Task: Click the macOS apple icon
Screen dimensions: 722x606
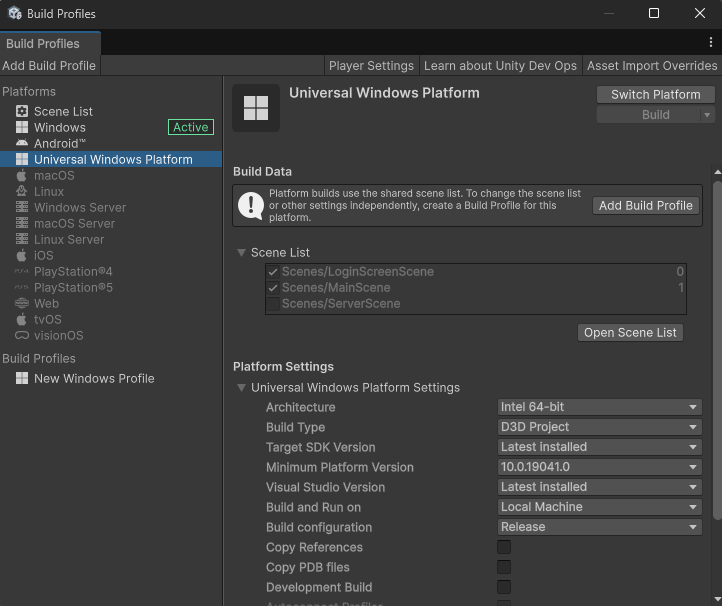Action: (22, 175)
